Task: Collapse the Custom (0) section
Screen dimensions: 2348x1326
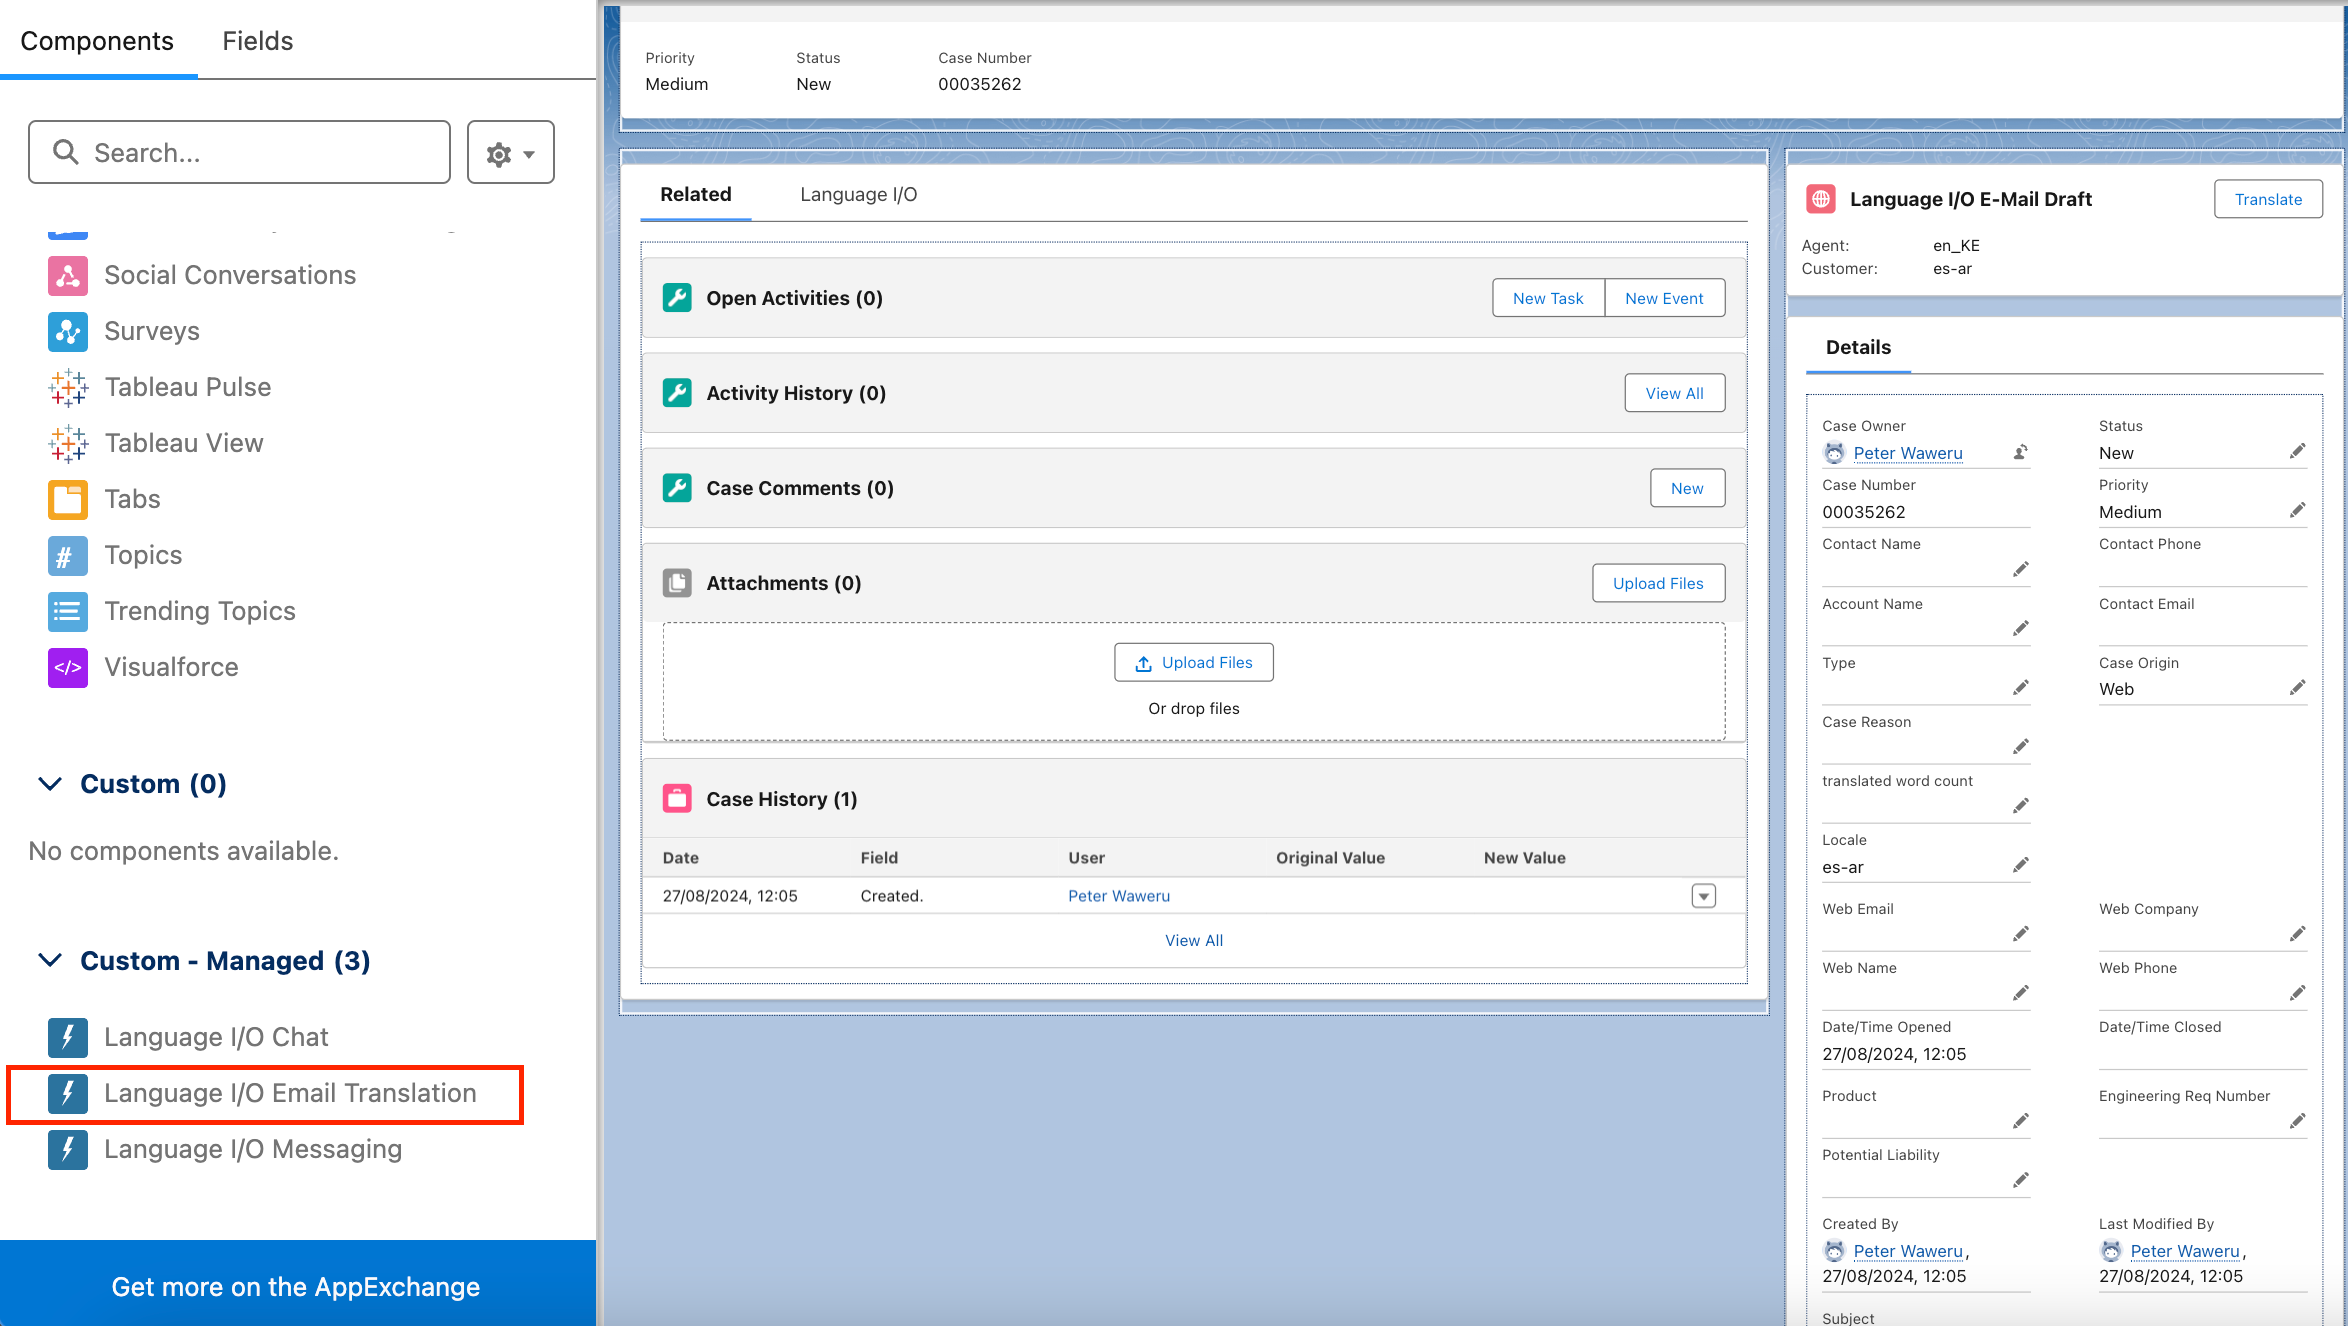Action: pyautogui.click(x=50, y=784)
